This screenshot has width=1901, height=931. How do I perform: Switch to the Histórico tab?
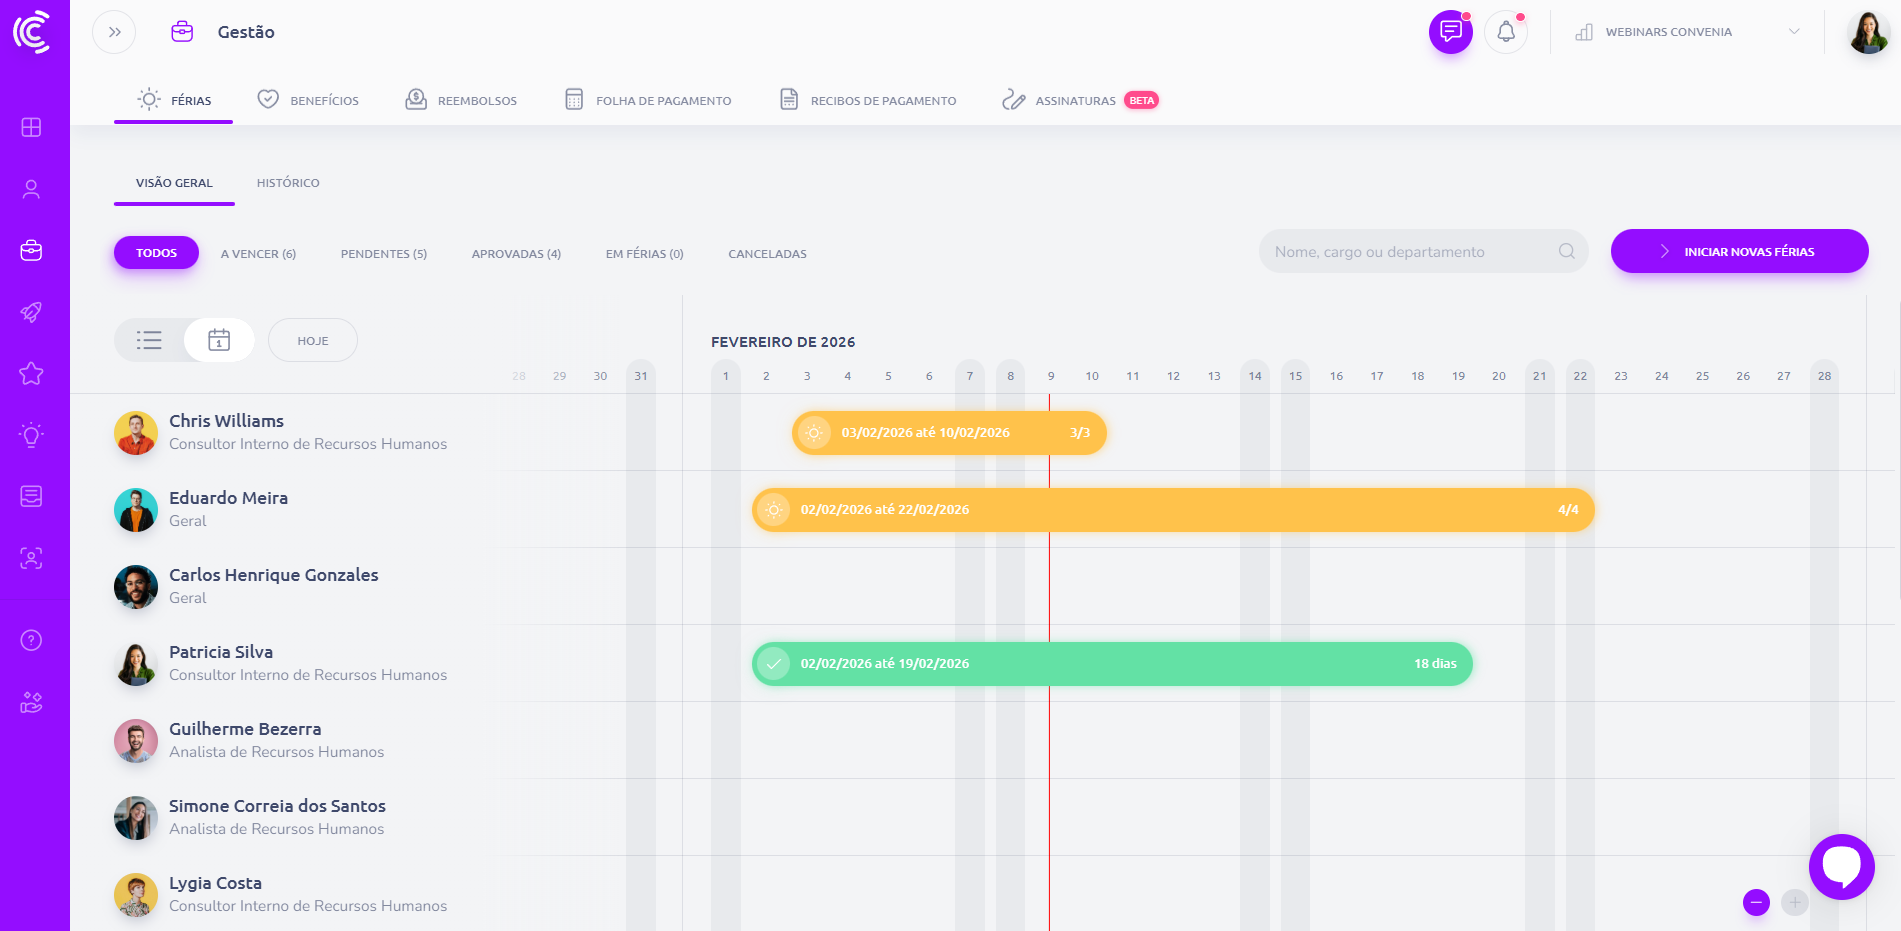[x=288, y=183]
